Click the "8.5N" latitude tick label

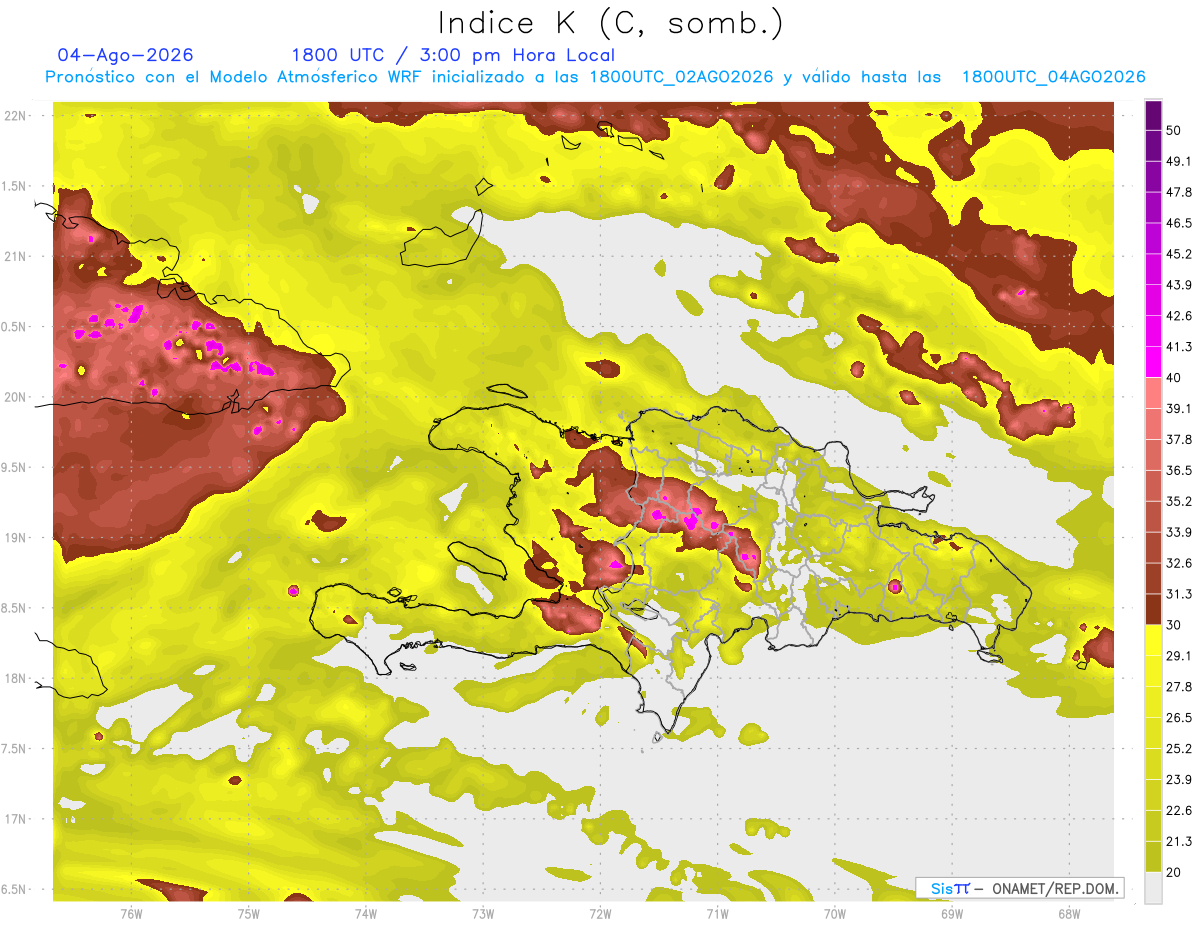coord(15,608)
